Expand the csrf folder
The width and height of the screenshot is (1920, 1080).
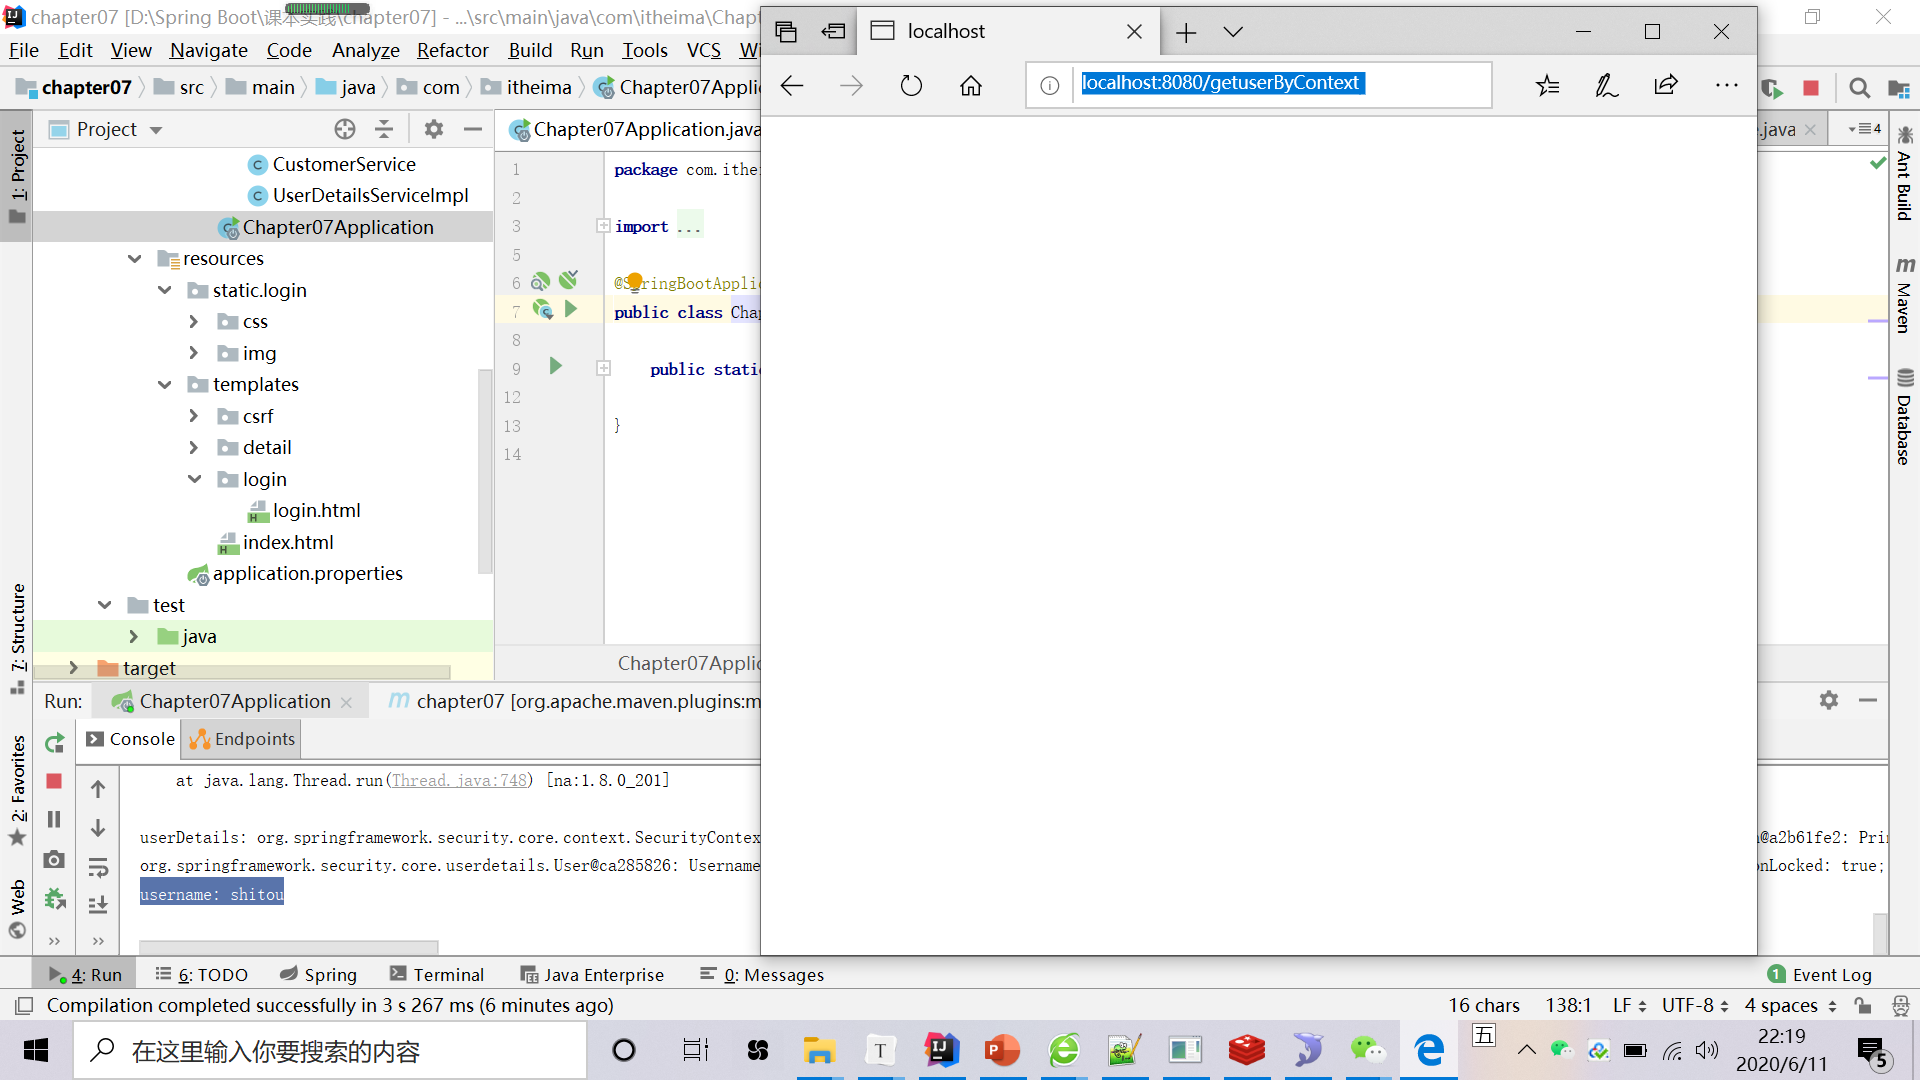pyautogui.click(x=194, y=416)
